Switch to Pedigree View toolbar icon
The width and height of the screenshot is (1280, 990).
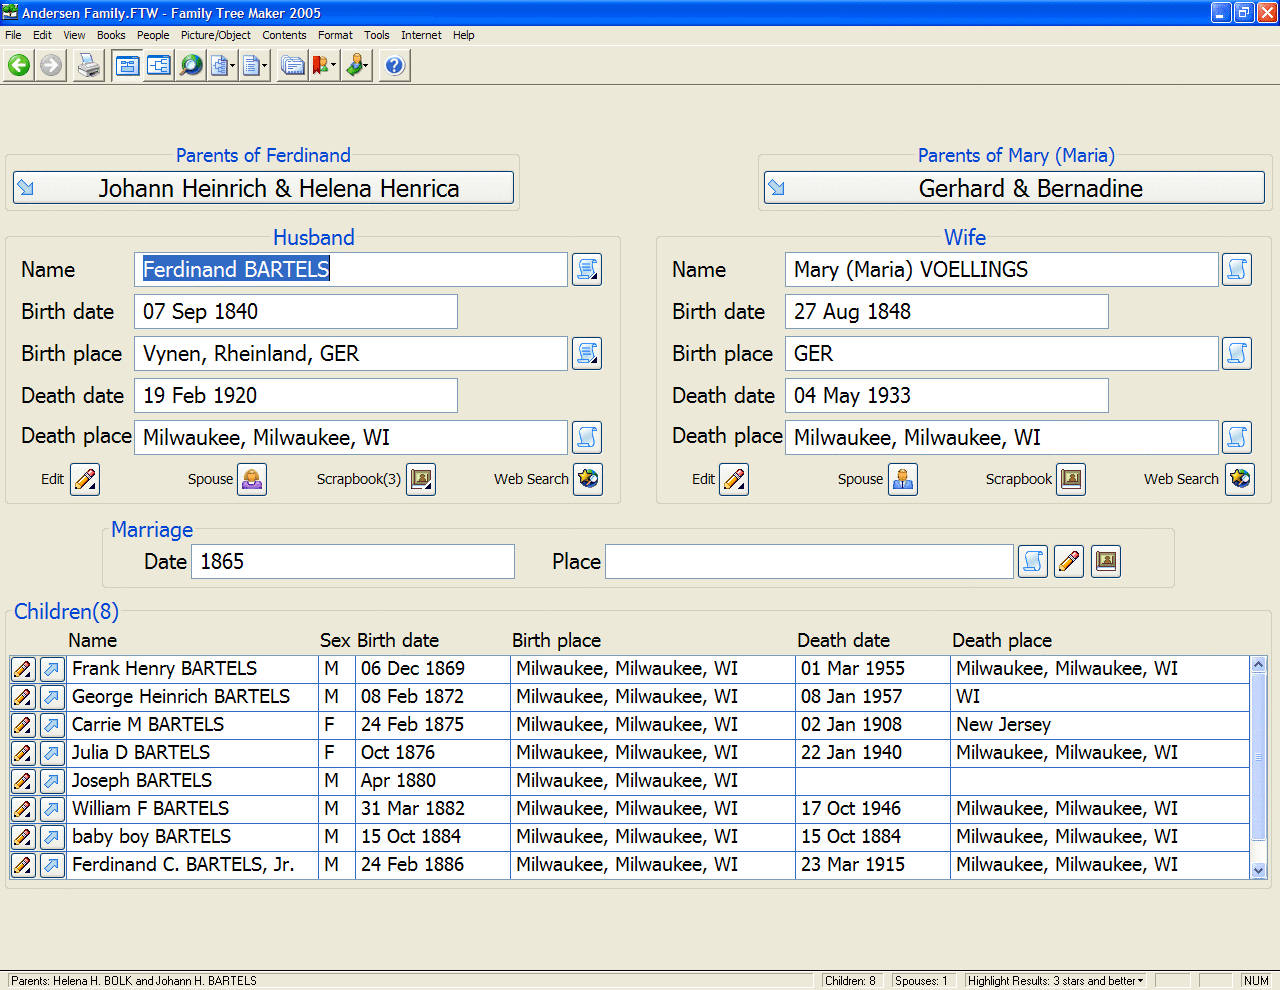[x=159, y=66]
